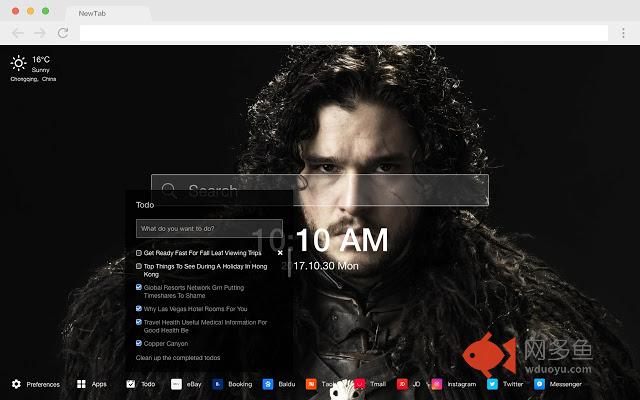The height and width of the screenshot is (400, 640).
Task: Delete the Fall Leaf Viewing Trips todo
Action: coord(280,253)
